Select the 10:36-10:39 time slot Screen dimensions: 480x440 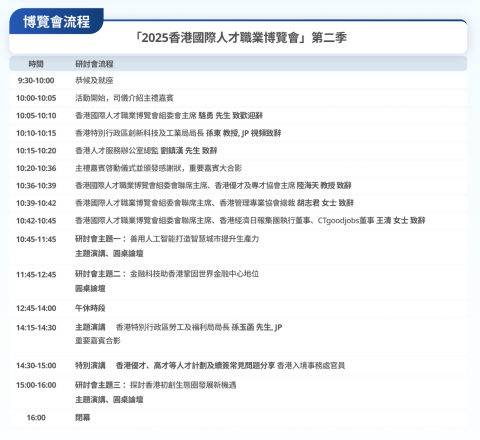tap(36, 186)
